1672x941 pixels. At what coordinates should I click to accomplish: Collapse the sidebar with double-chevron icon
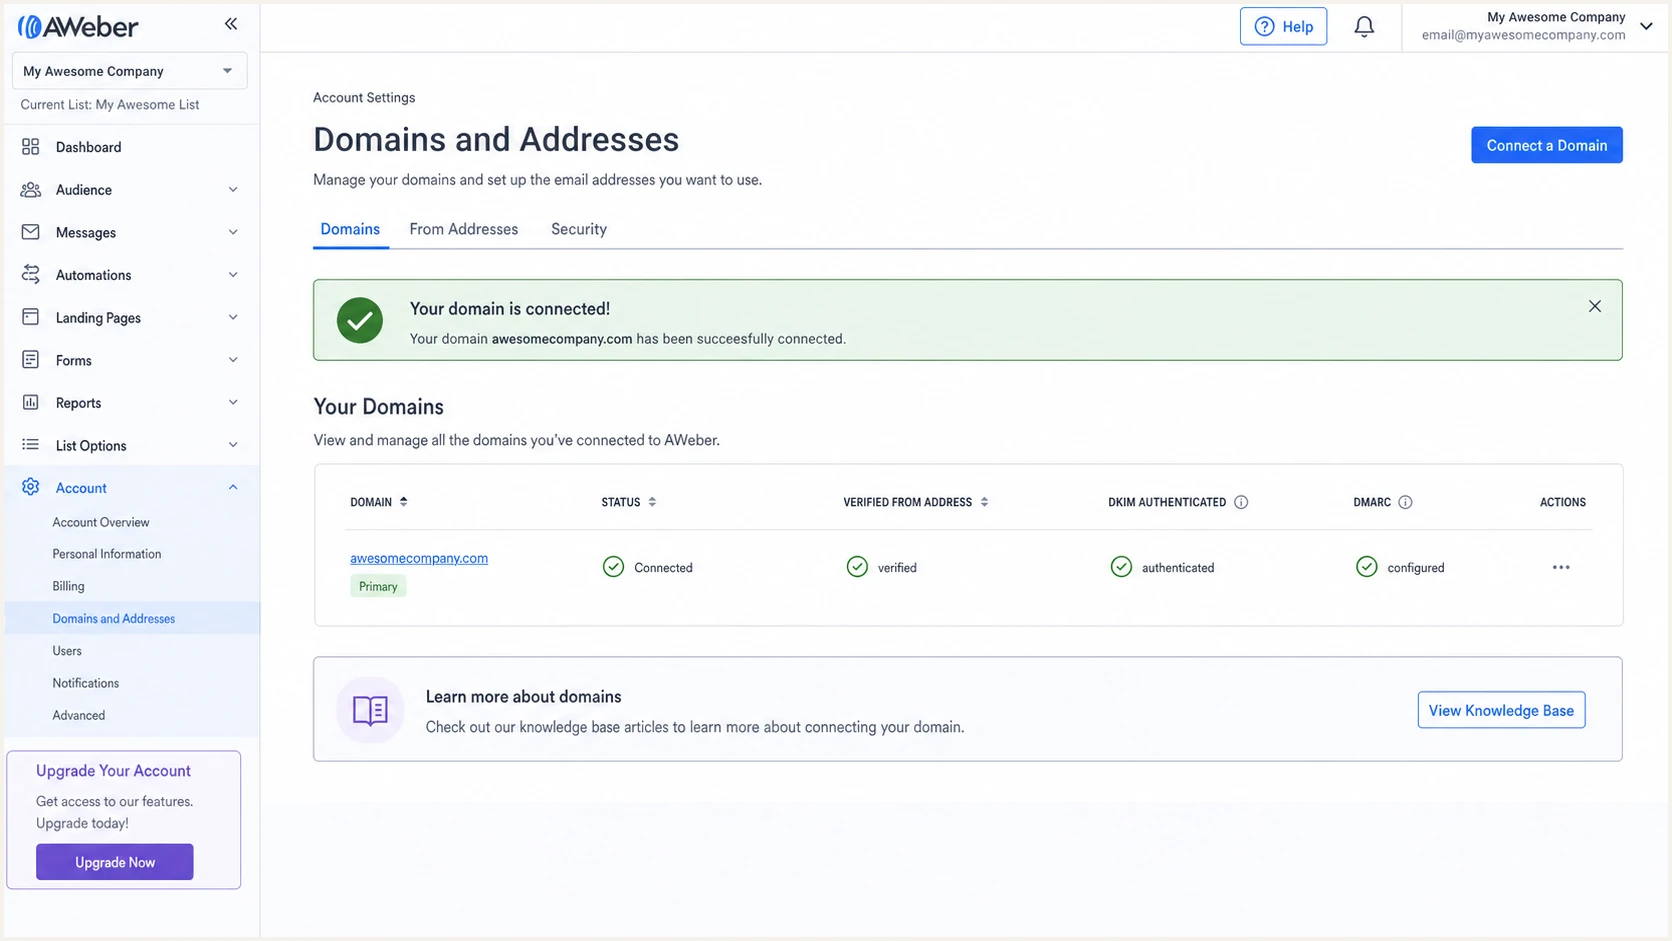(231, 24)
